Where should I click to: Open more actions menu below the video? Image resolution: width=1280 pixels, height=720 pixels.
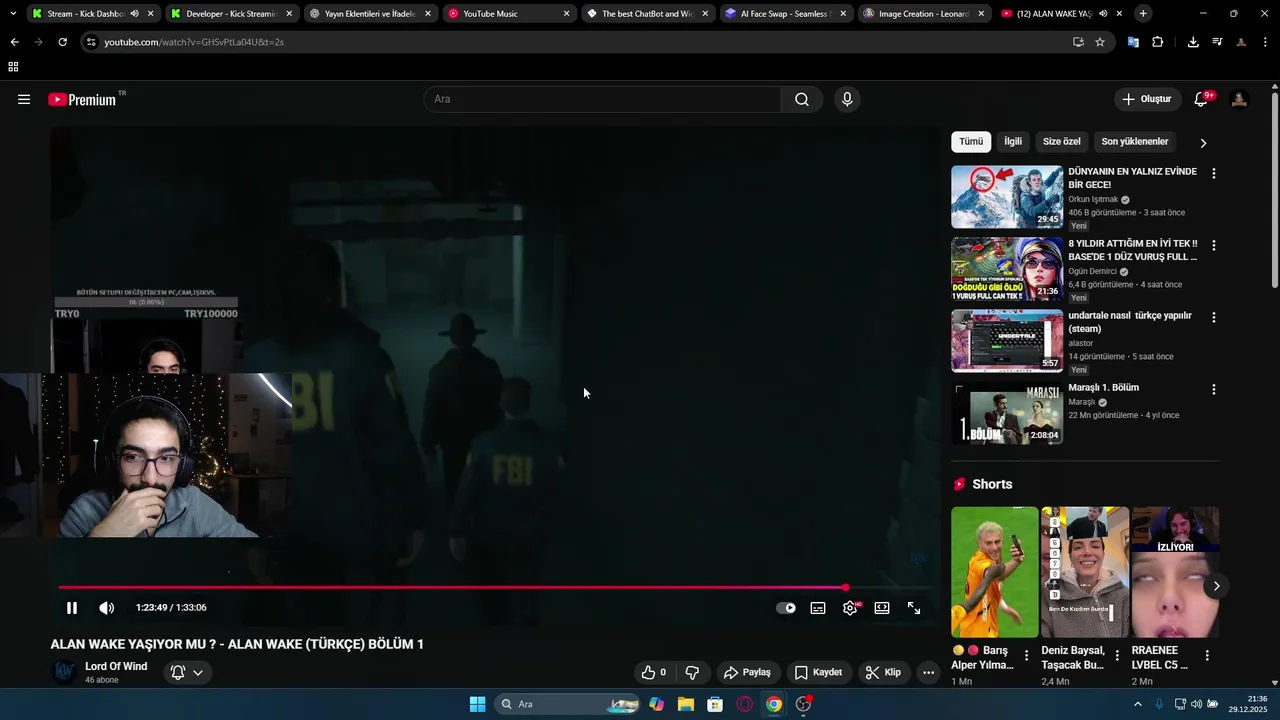[x=928, y=672]
